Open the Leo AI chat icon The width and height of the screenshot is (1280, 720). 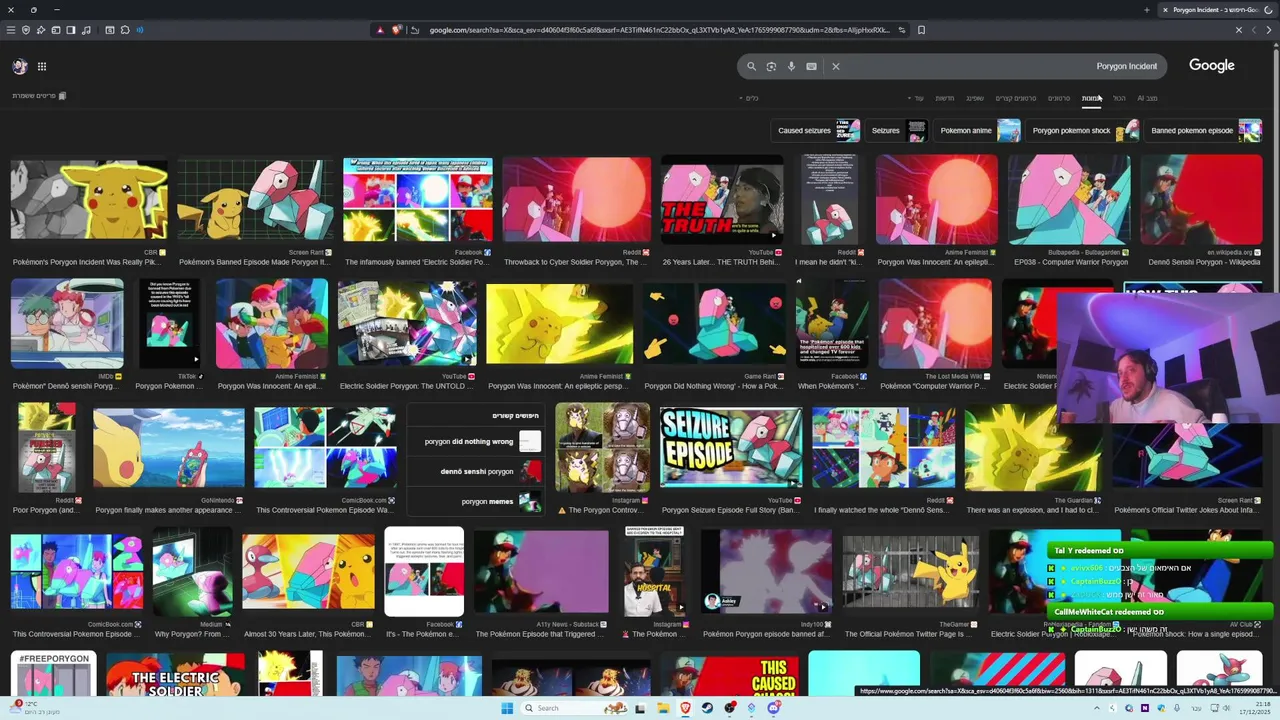pos(41,30)
